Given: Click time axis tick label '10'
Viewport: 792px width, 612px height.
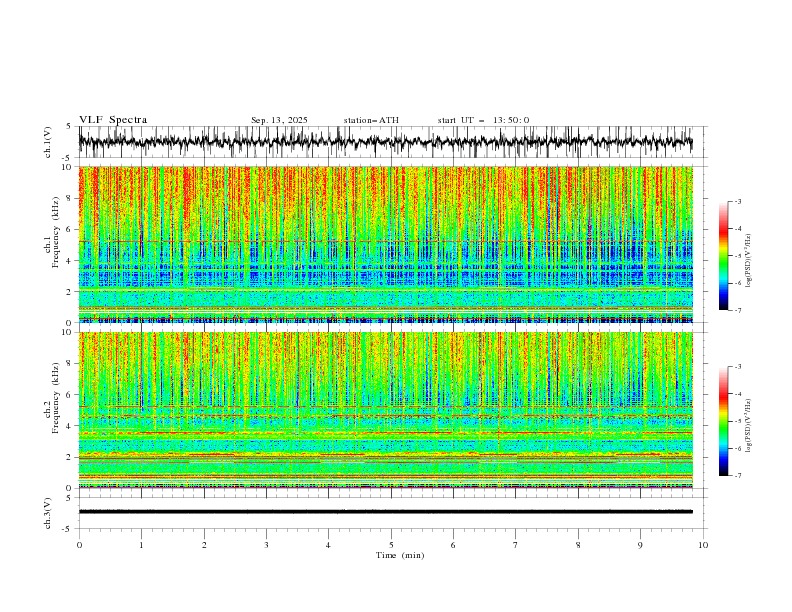Looking at the screenshot, I should [703, 545].
